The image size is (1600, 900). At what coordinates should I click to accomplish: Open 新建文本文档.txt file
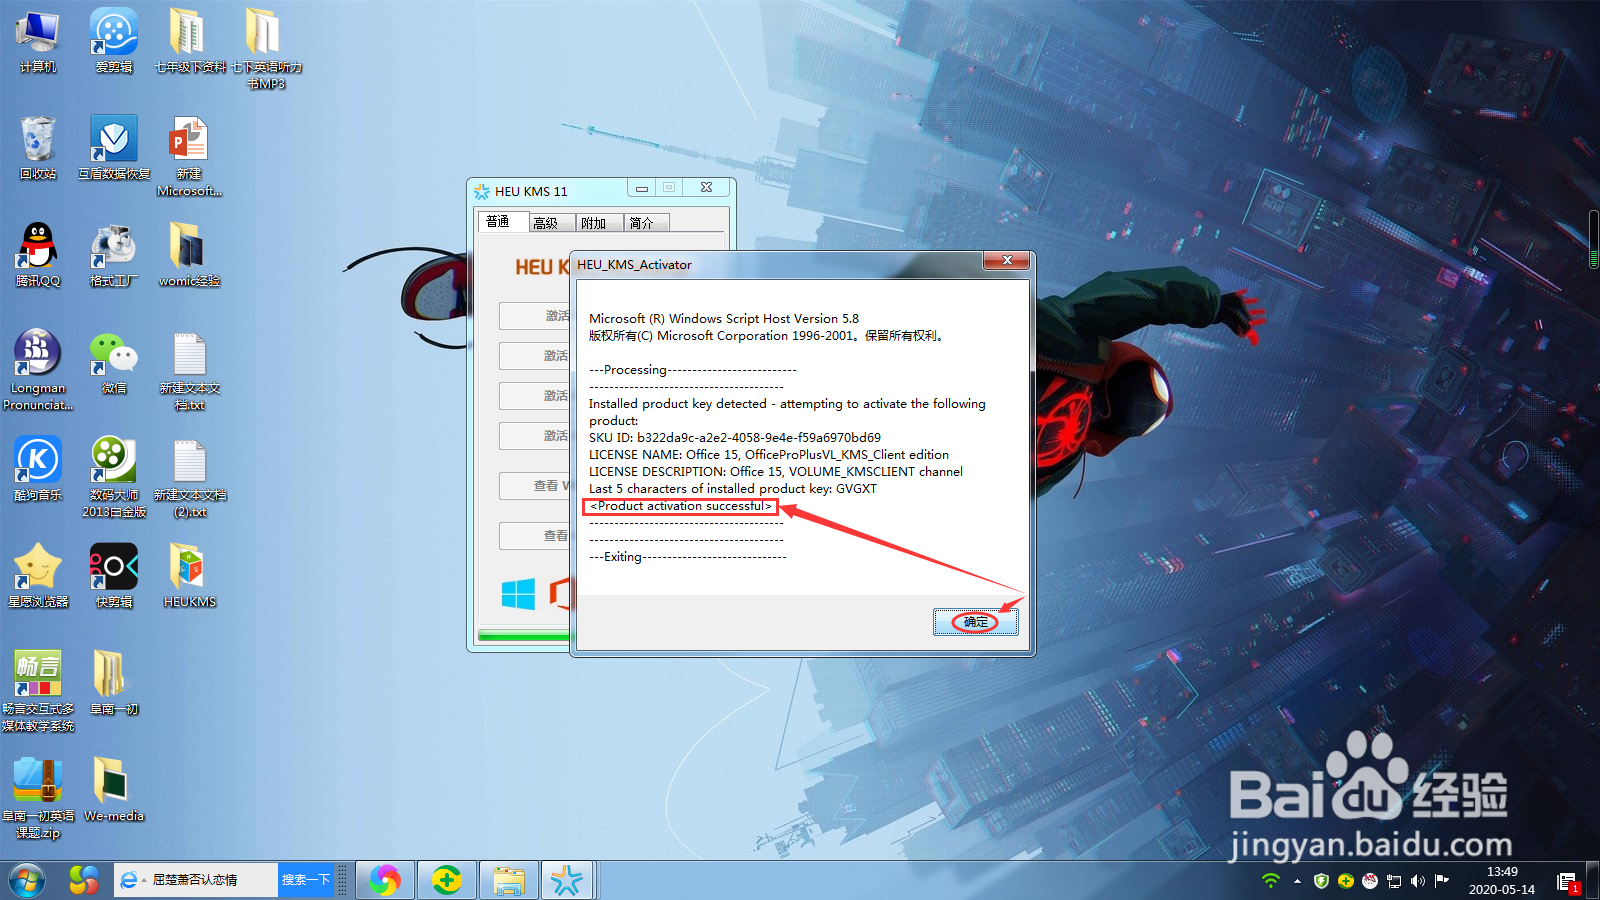click(x=190, y=370)
